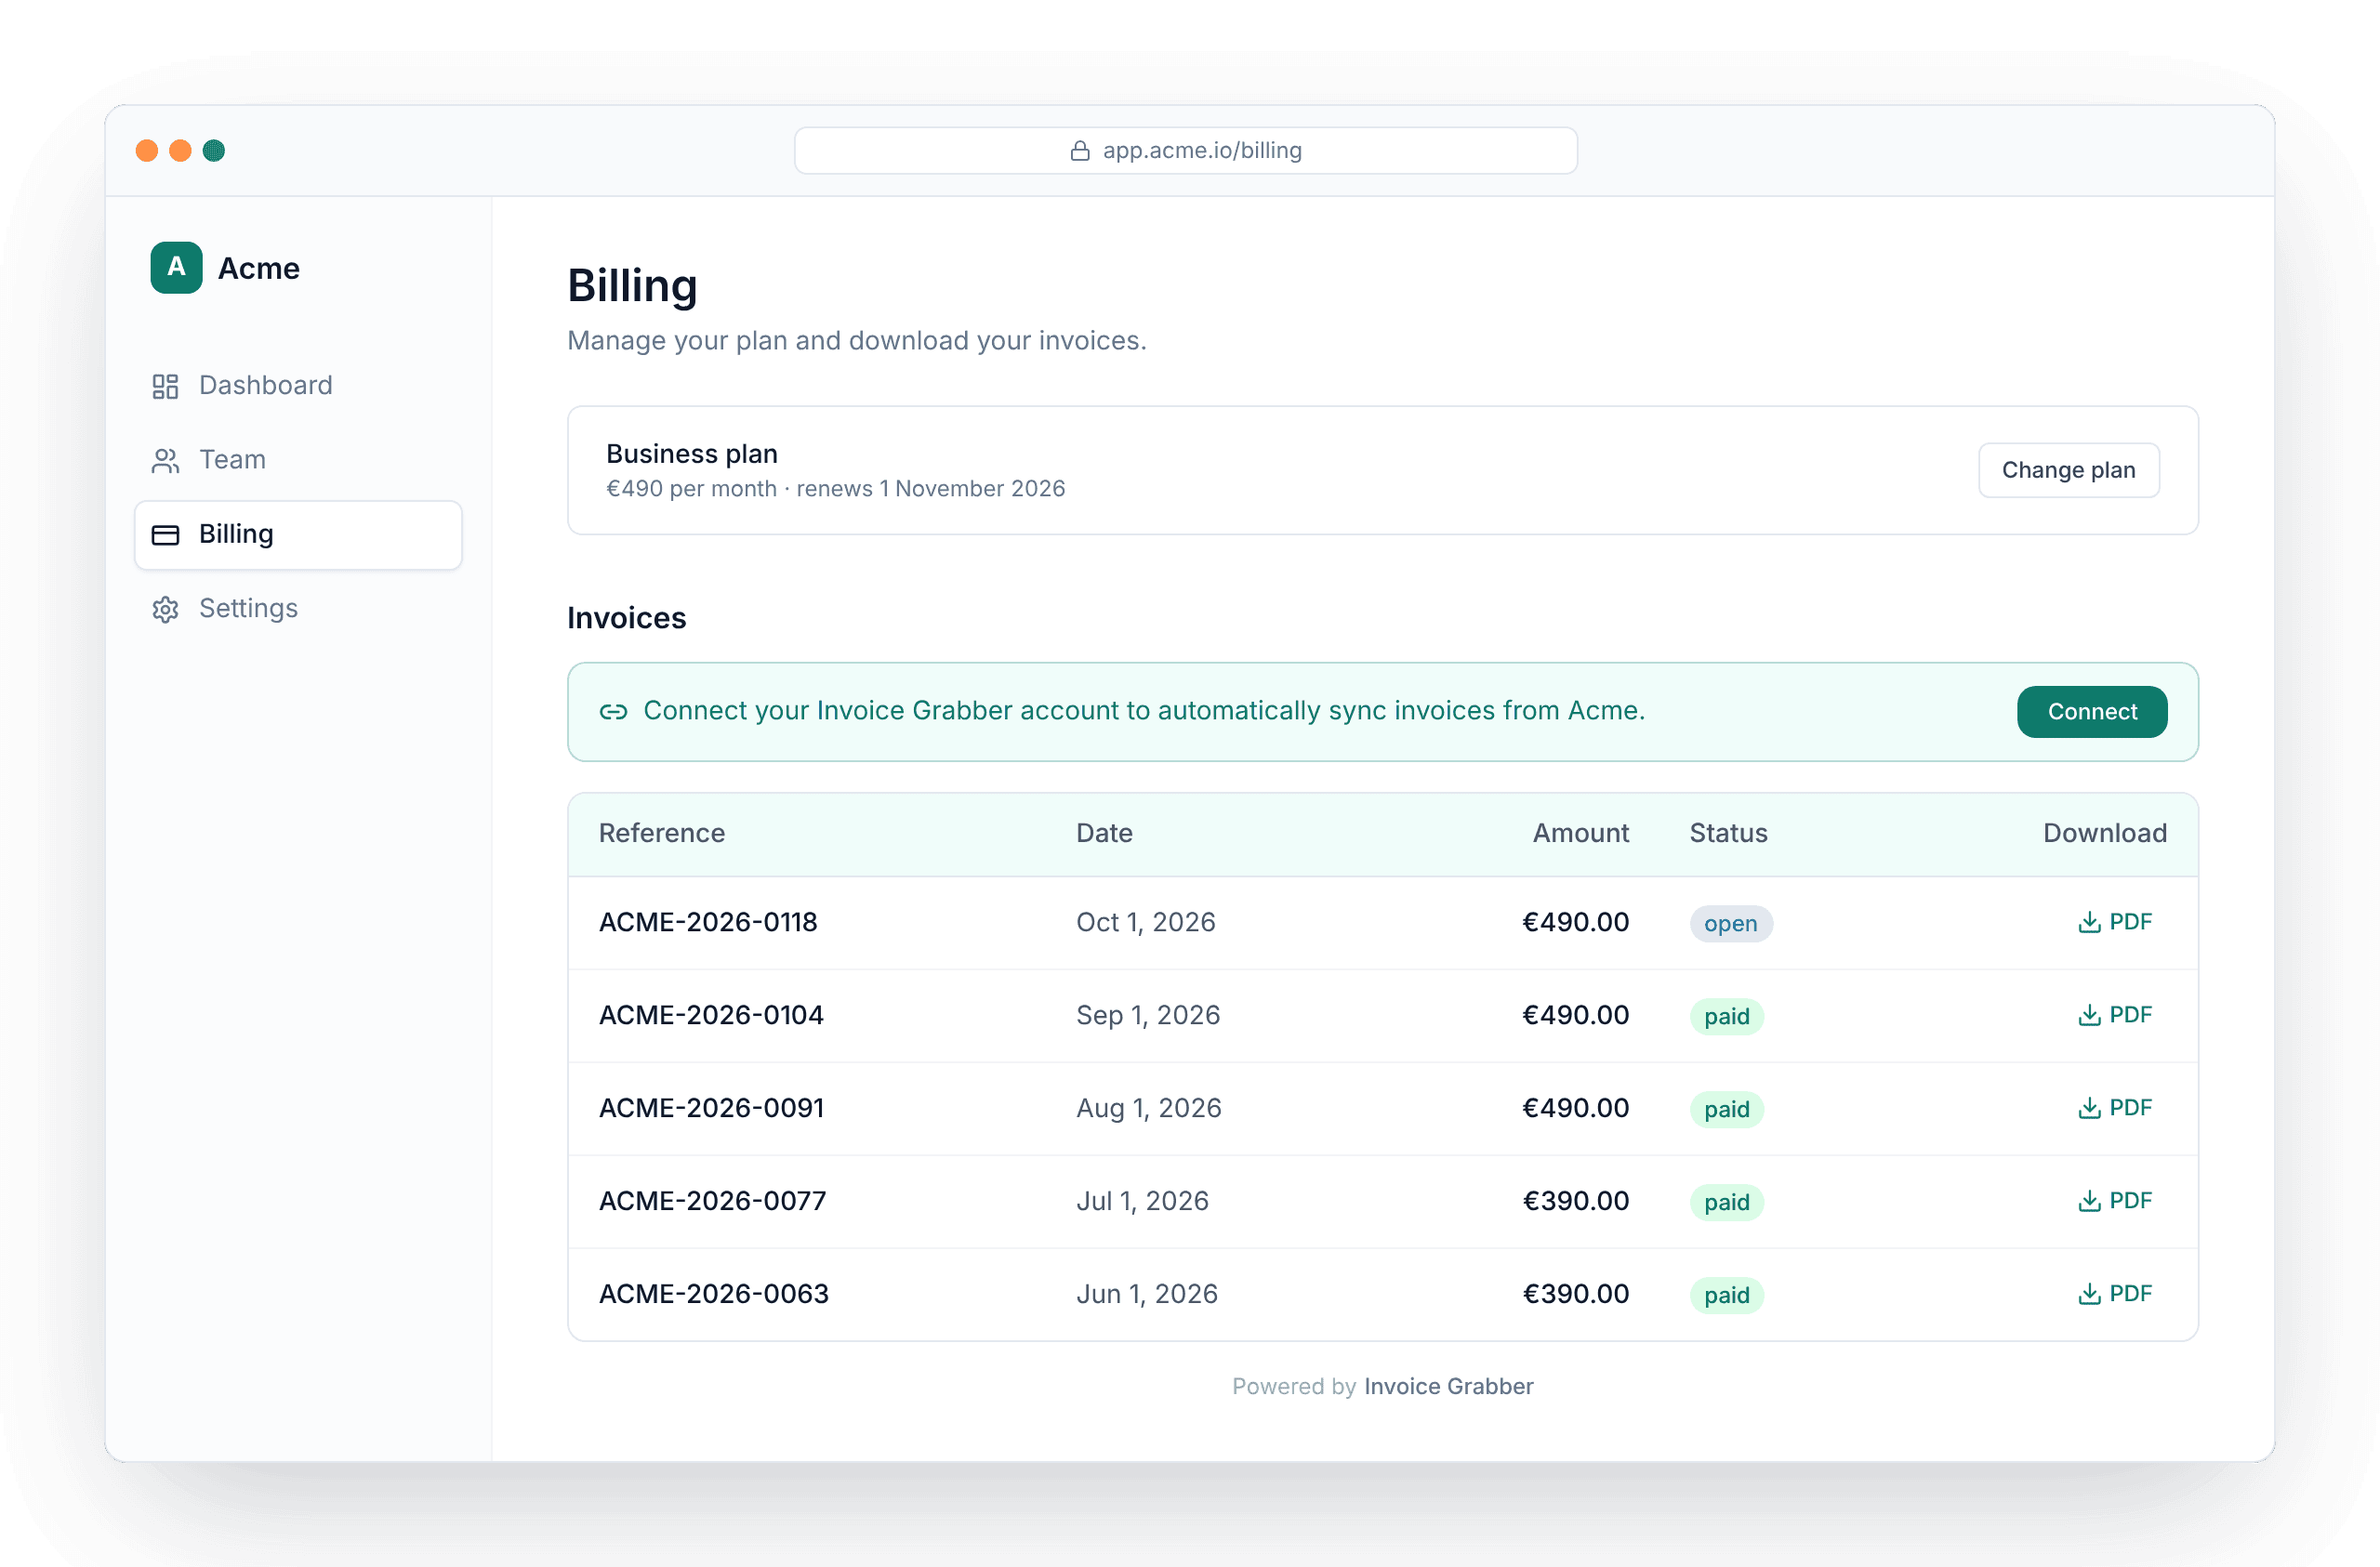Image resolution: width=2380 pixels, height=1567 pixels.
Task: Click the Date column header
Action: tap(1104, 833)
